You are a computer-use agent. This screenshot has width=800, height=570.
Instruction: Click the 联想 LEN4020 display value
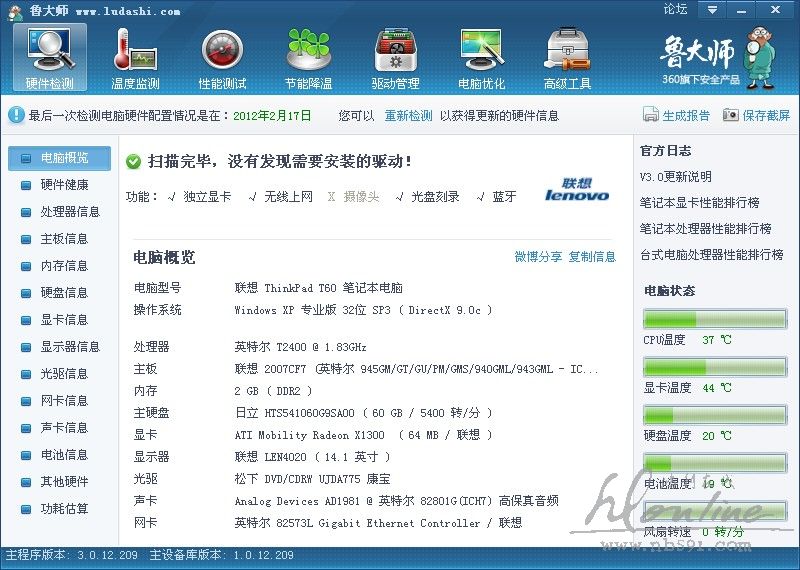tap(312, 457)
